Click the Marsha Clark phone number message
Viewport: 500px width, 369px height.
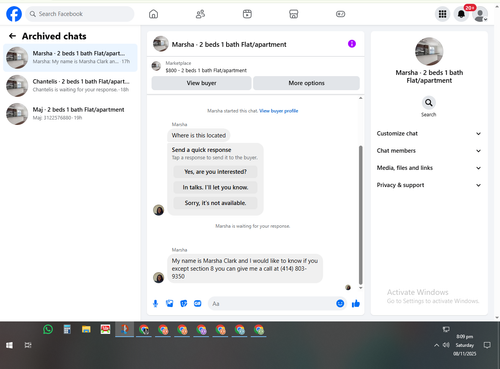(245, 269)
